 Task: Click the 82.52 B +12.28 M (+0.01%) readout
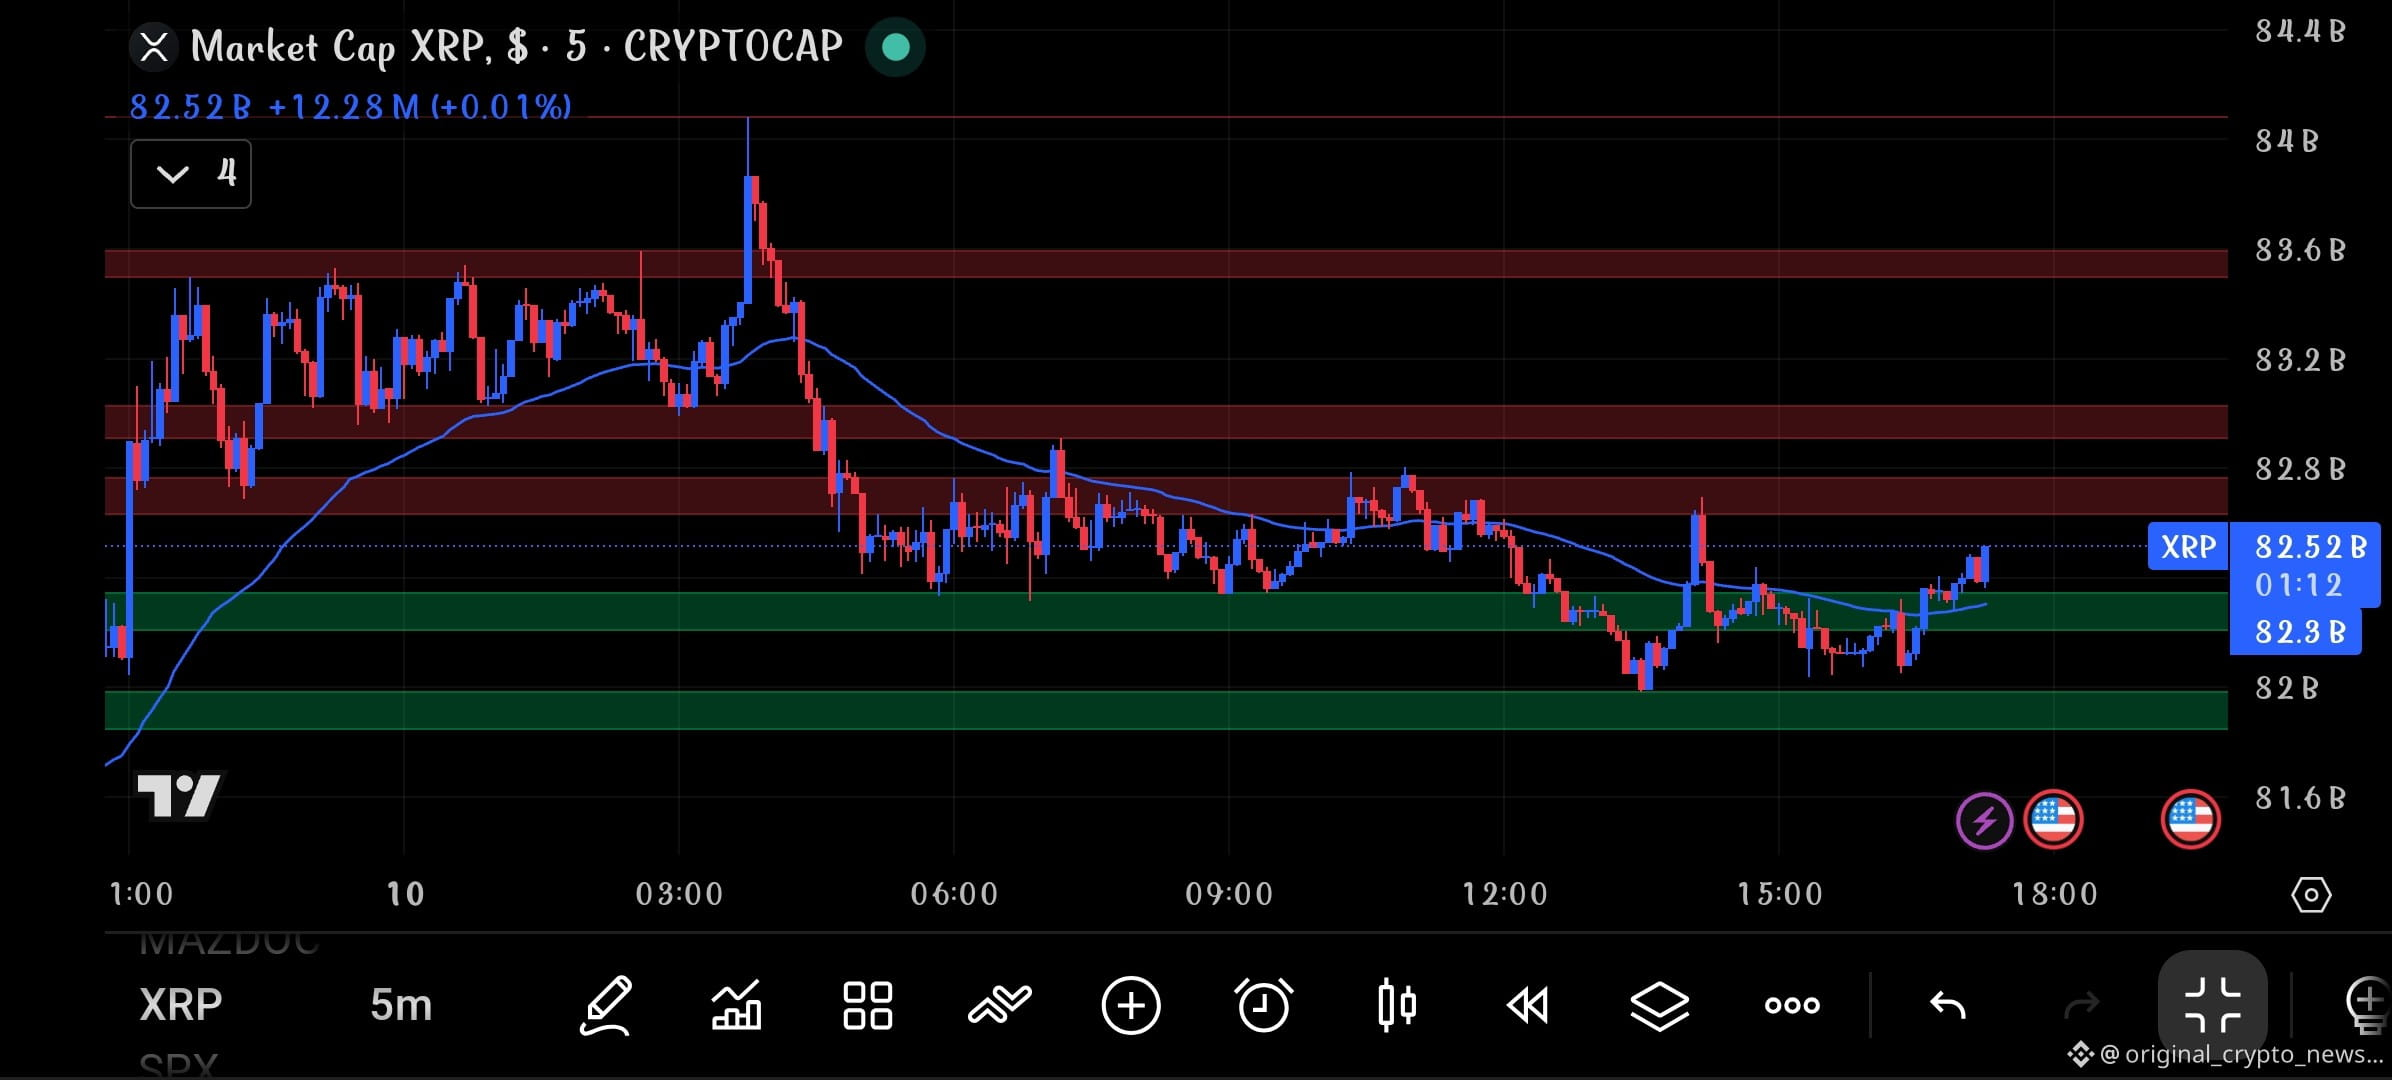click(350, 106)
